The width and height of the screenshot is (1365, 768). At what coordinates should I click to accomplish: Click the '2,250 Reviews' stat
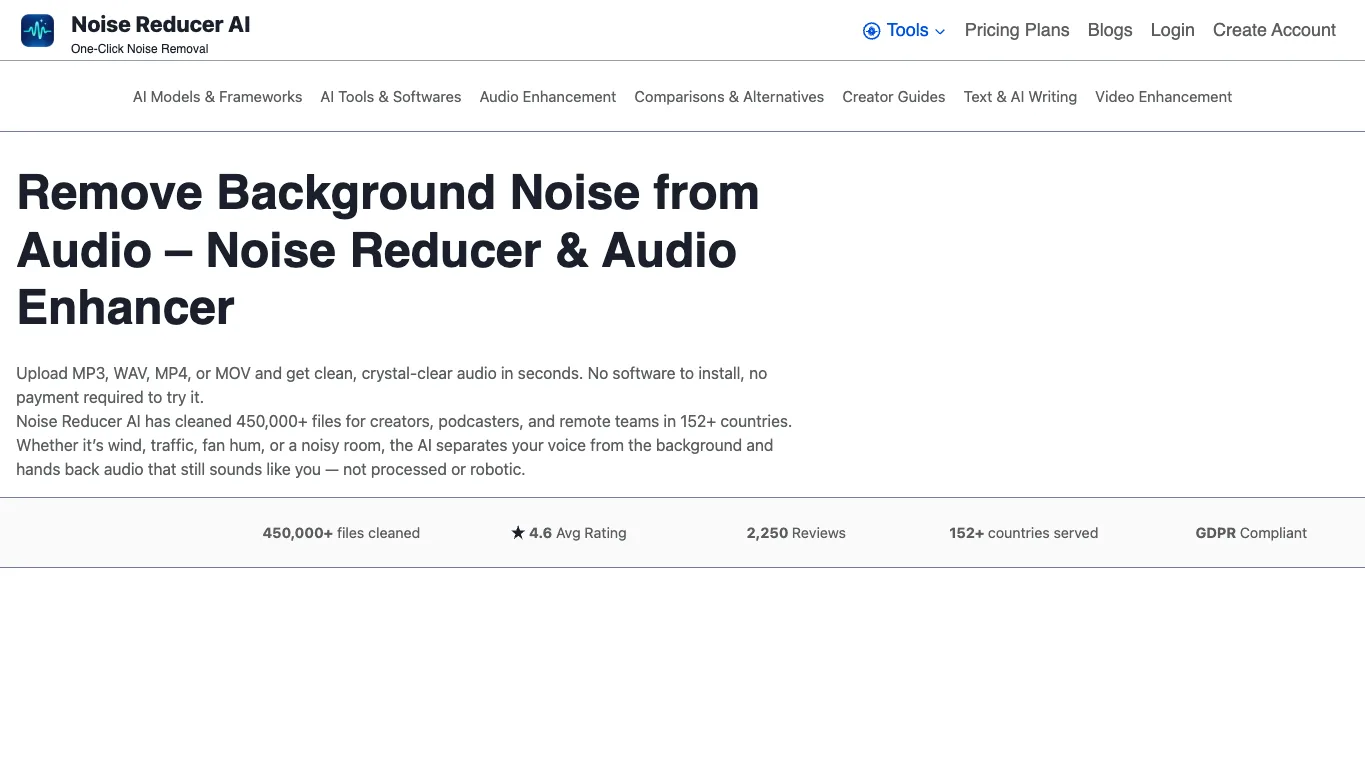(796, 533)
